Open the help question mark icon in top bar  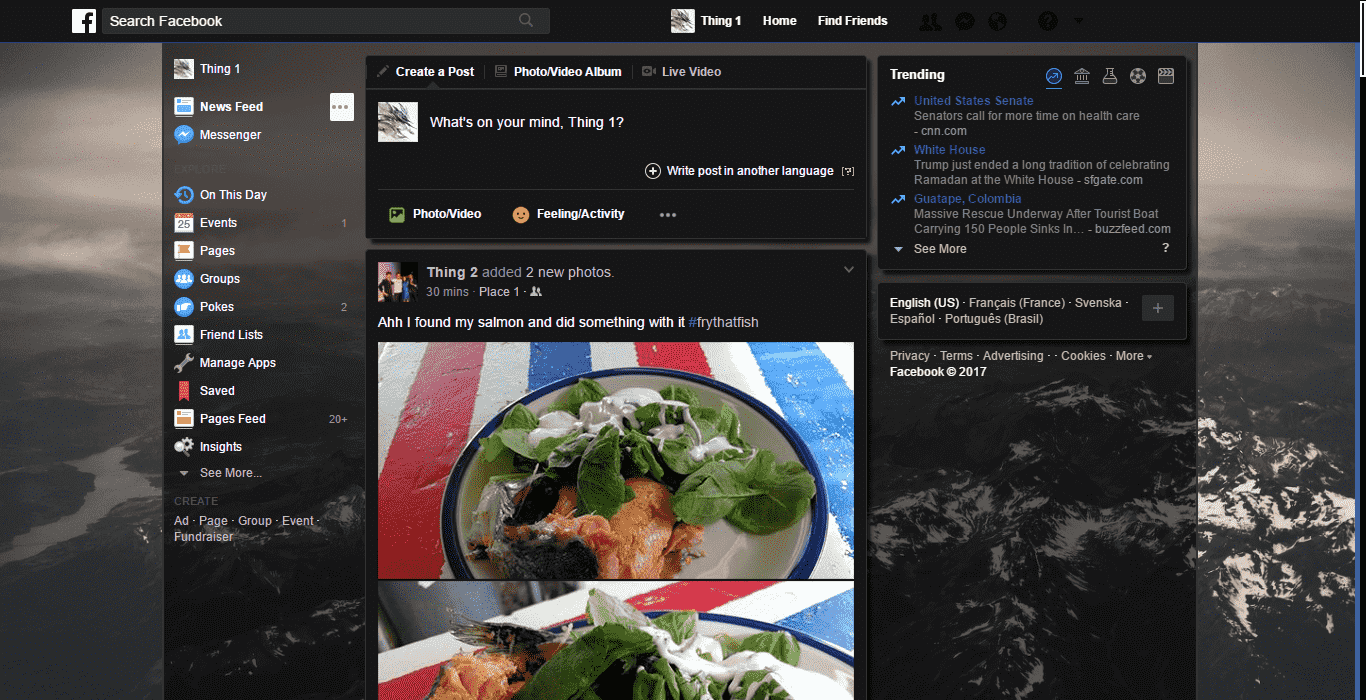point(1048,21)
